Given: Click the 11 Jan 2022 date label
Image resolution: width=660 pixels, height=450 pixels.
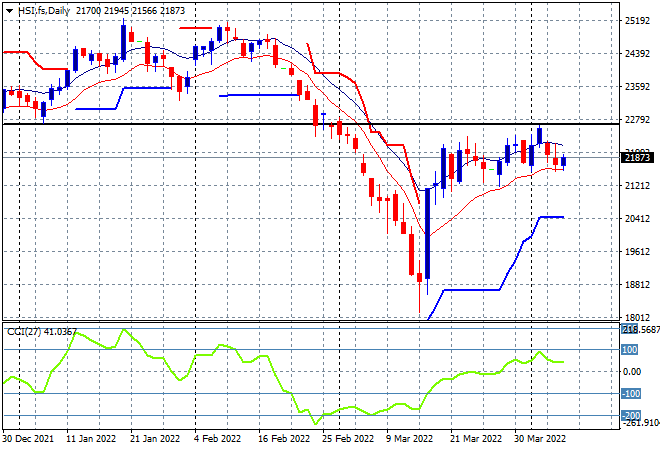Looking at the screenshot, I should [91, 439].
